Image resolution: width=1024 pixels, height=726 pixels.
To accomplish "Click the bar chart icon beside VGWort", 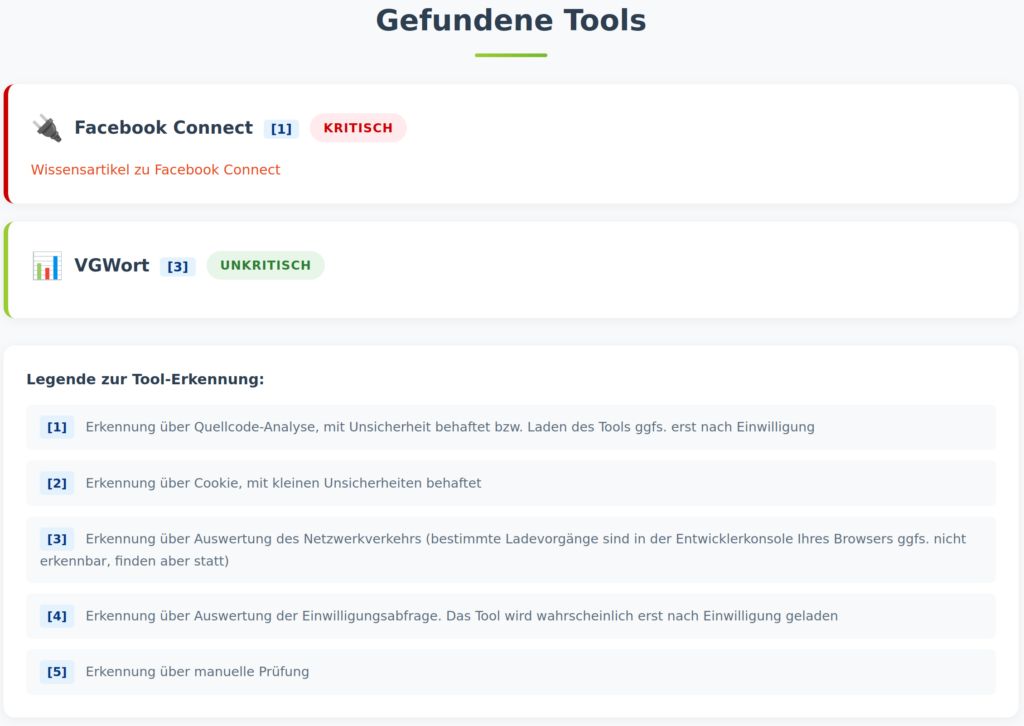I will 46,266.
